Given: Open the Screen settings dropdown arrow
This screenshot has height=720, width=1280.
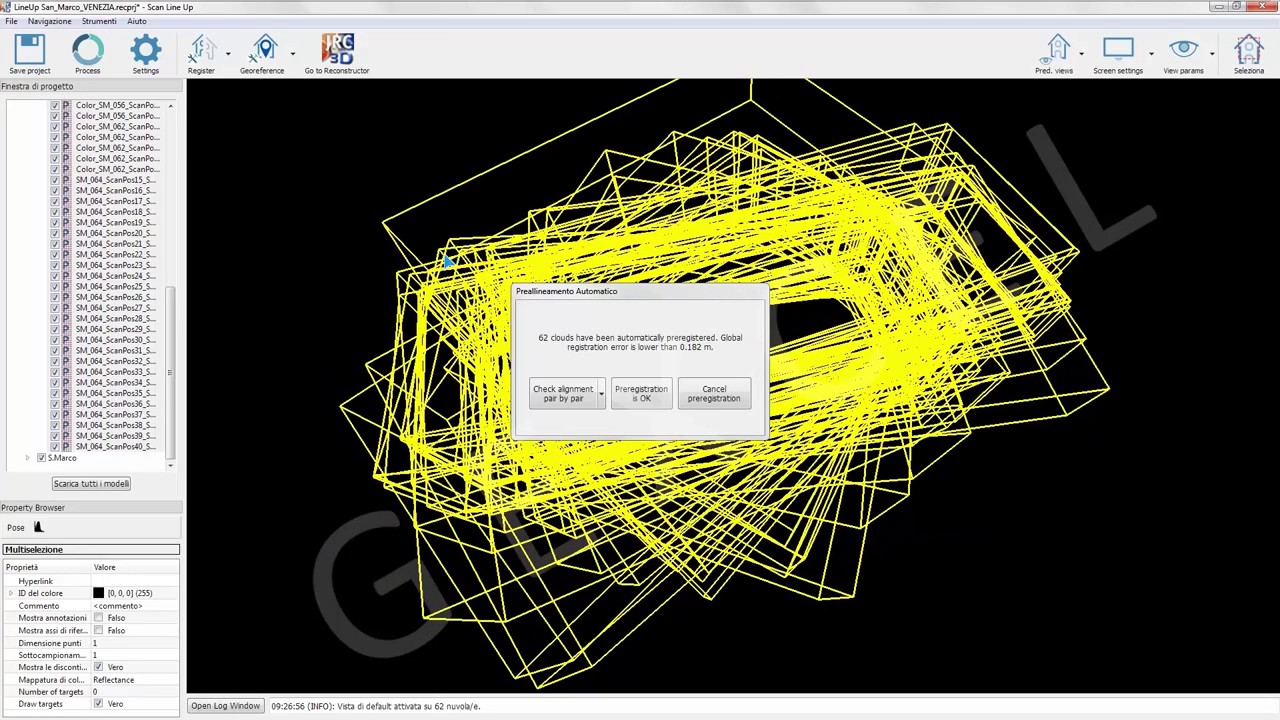Looking at the screenshot, I should click(1151, 53).
